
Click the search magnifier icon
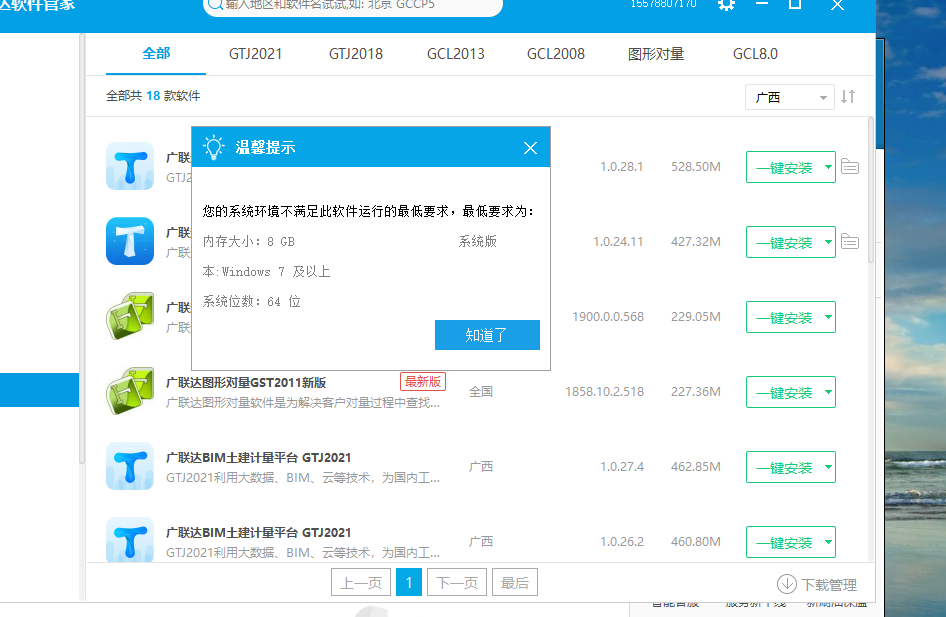pos(215,5)
